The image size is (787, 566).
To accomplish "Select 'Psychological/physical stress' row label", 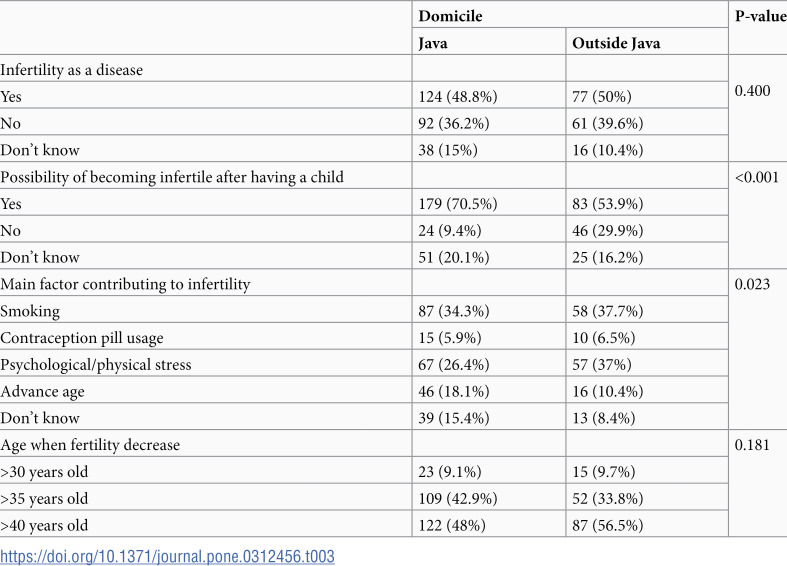I will 96,365.
